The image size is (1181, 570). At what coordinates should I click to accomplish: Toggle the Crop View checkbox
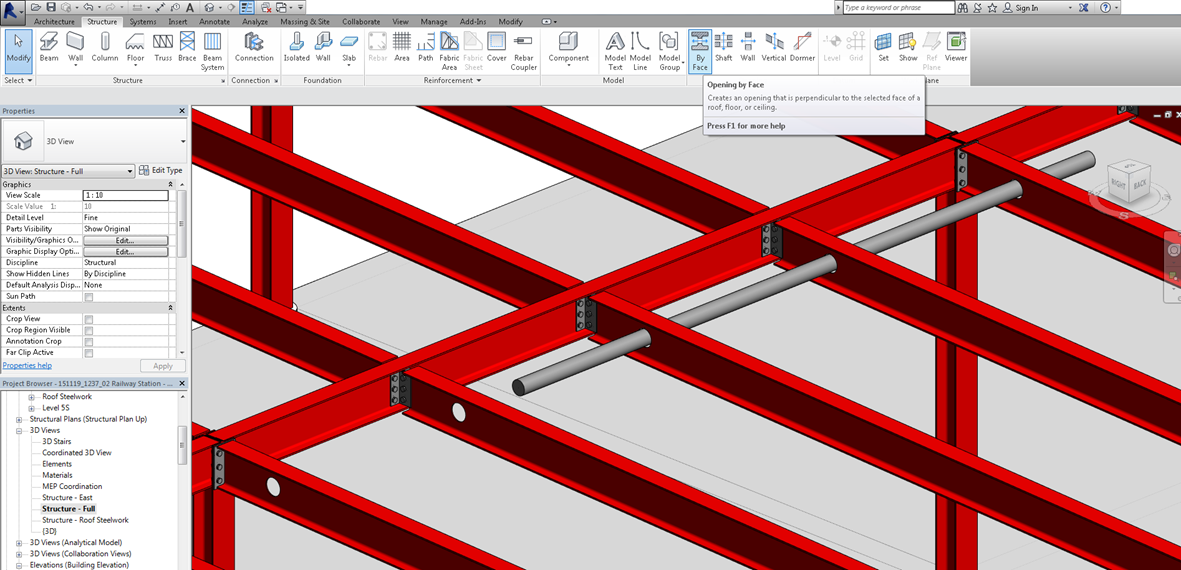(89, 319)
